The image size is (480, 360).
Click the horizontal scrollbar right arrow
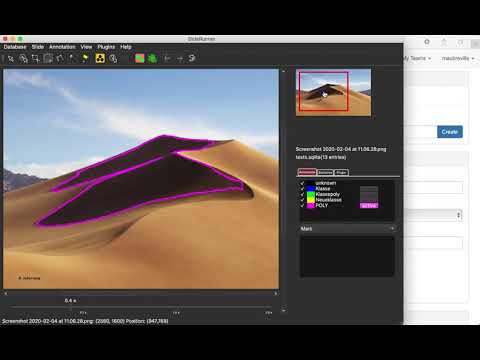(x=275, y=294)
